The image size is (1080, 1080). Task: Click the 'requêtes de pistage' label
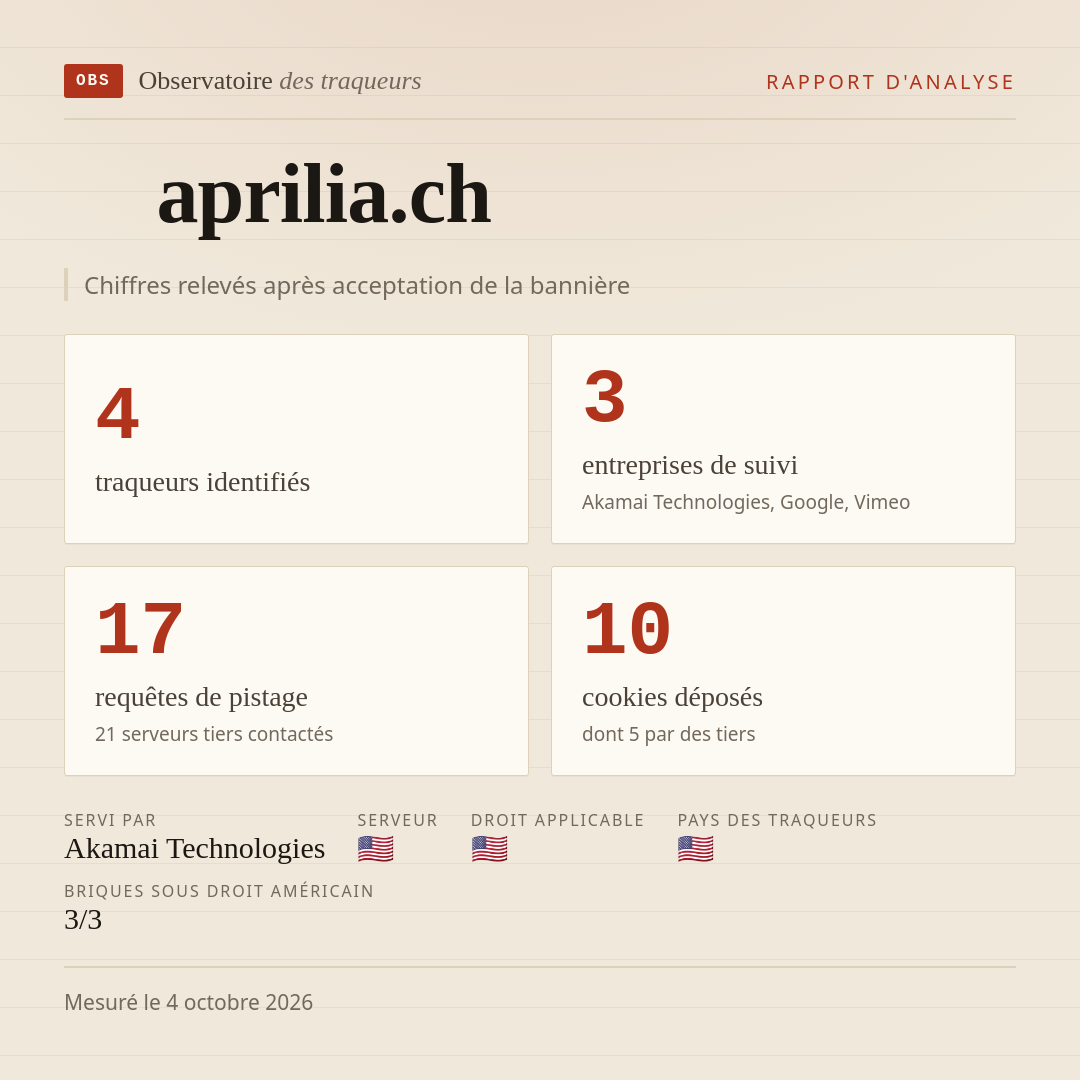pyautogui.click(x=201, y=697)
